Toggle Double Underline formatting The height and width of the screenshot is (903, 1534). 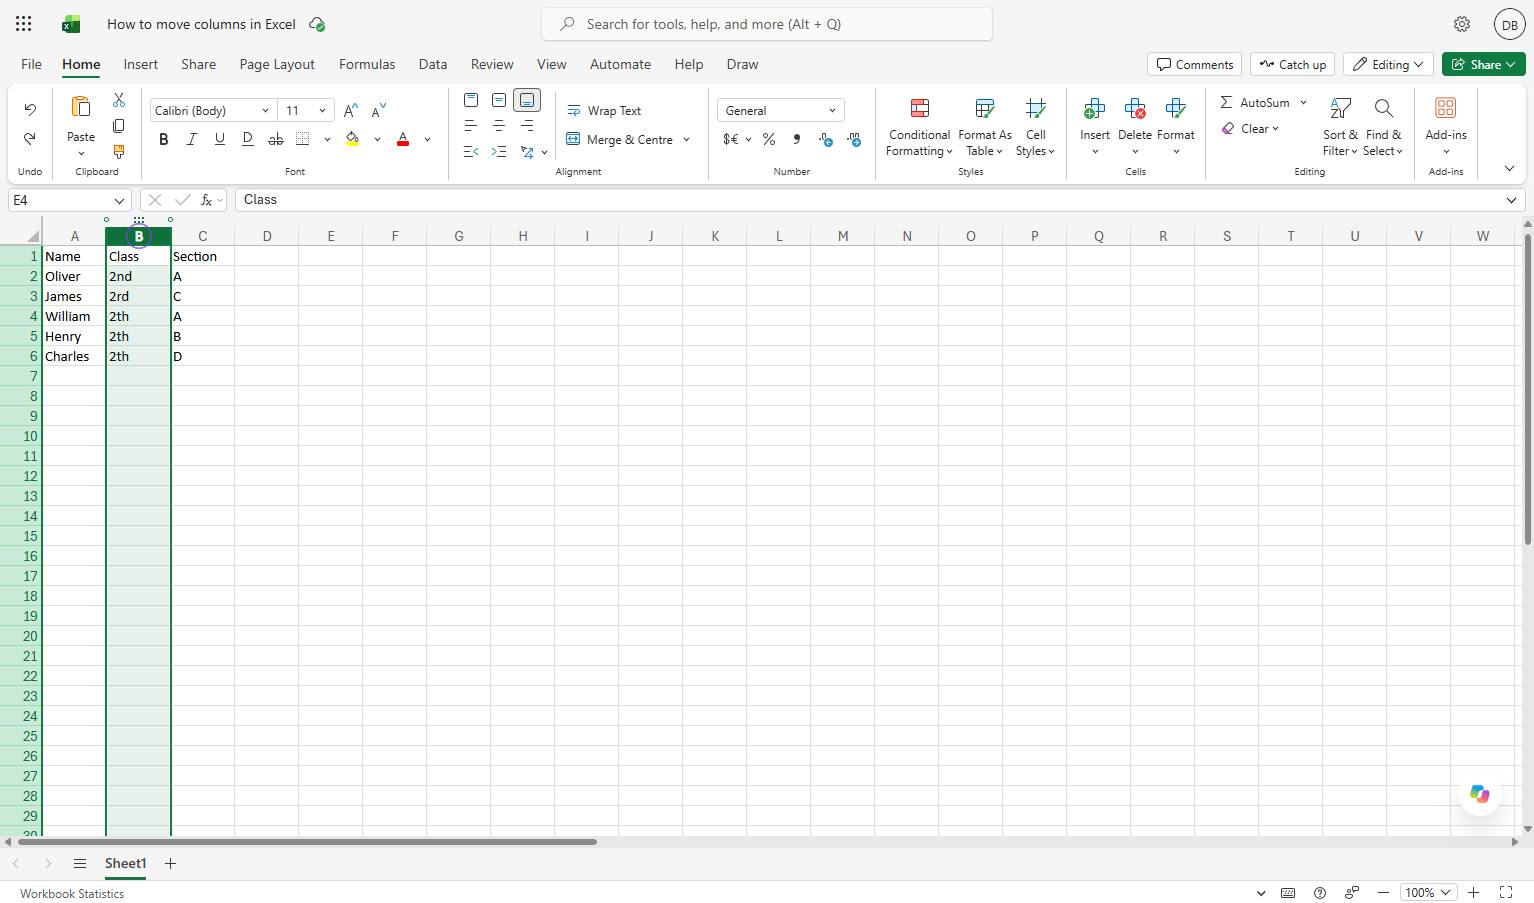(x=248, y=139)
